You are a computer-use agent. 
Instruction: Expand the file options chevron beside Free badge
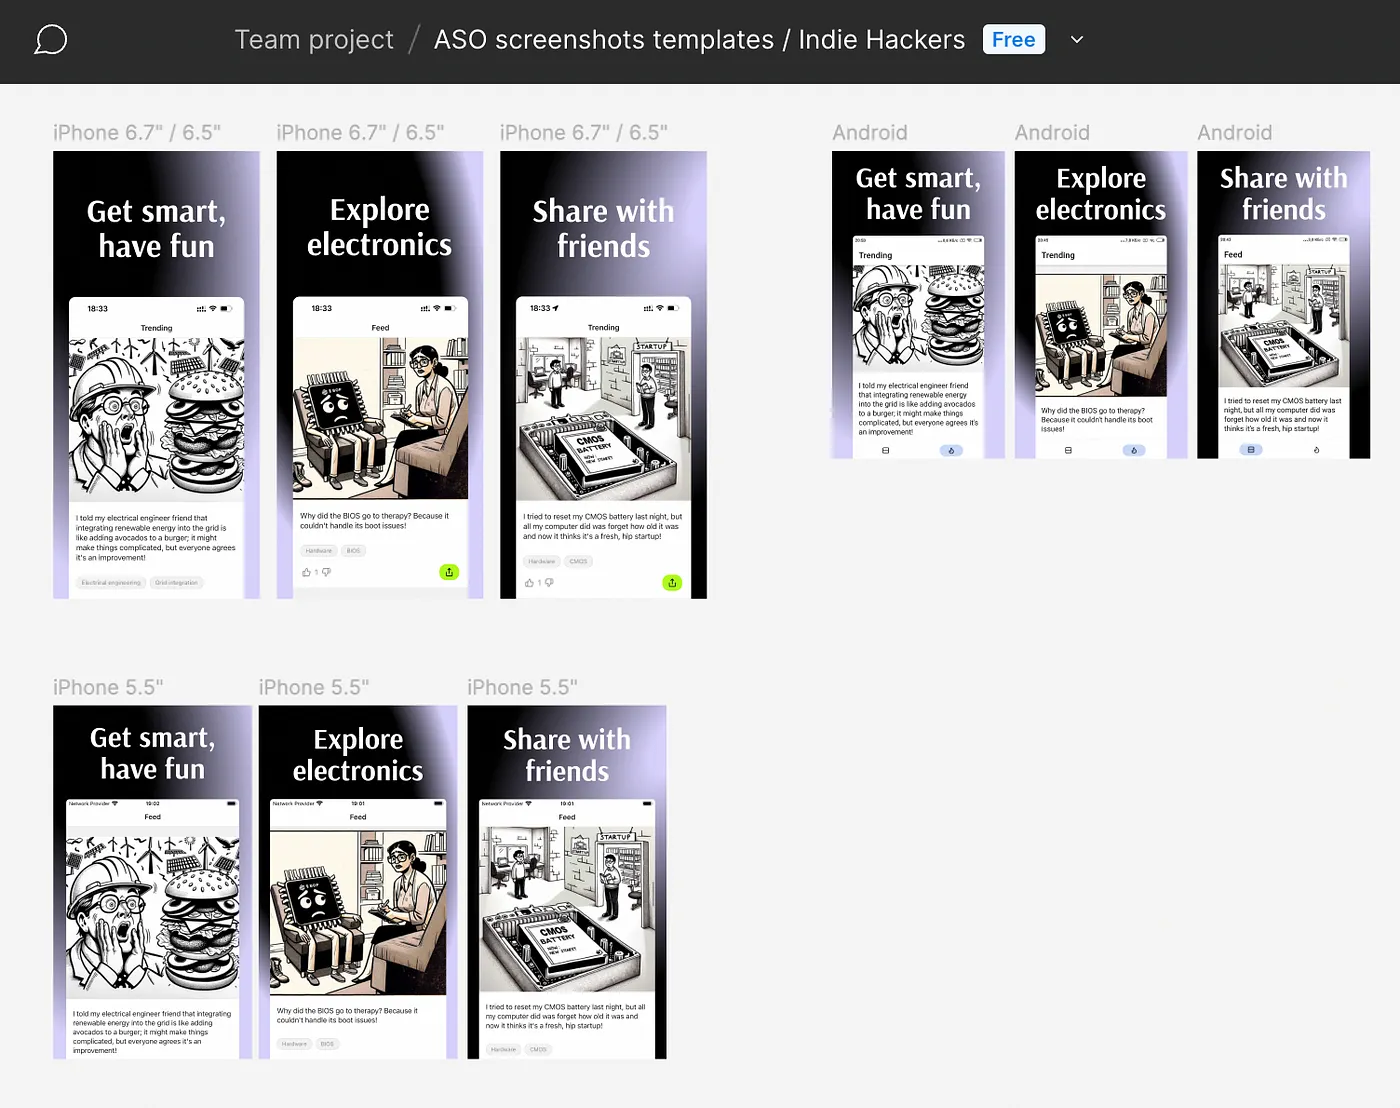coord(1077,40)
